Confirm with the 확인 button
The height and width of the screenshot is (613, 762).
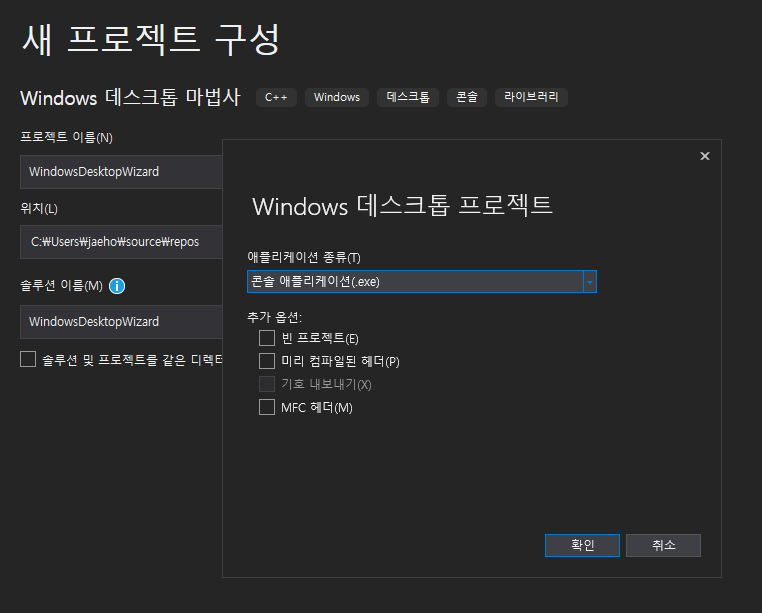[582, 545]
